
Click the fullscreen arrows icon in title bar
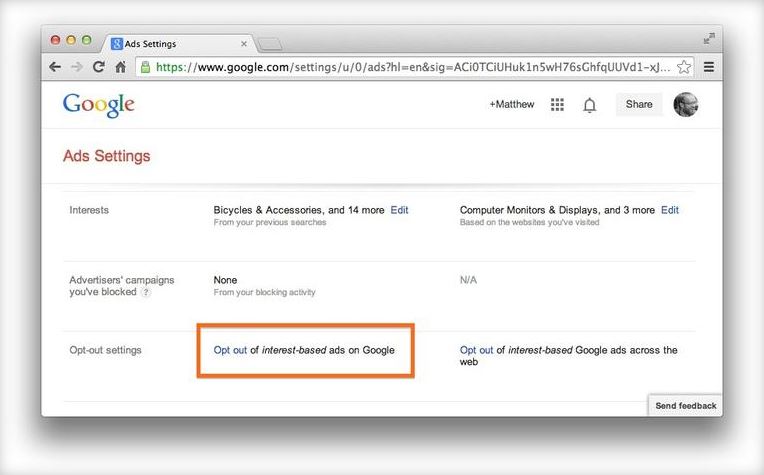(709, 38)
